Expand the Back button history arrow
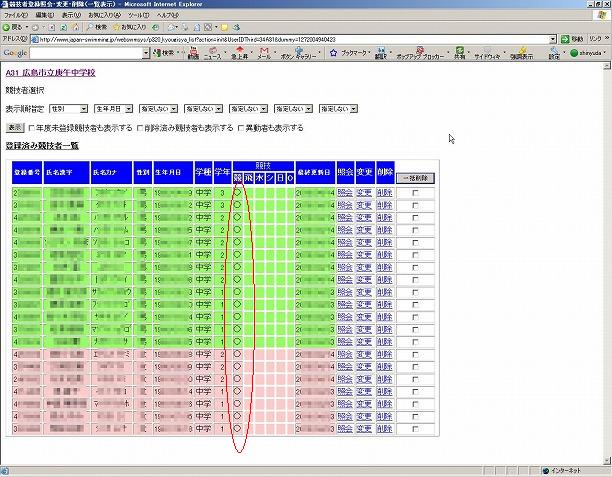Viewport: 612px width, 477px height. (x=27, y=27)
